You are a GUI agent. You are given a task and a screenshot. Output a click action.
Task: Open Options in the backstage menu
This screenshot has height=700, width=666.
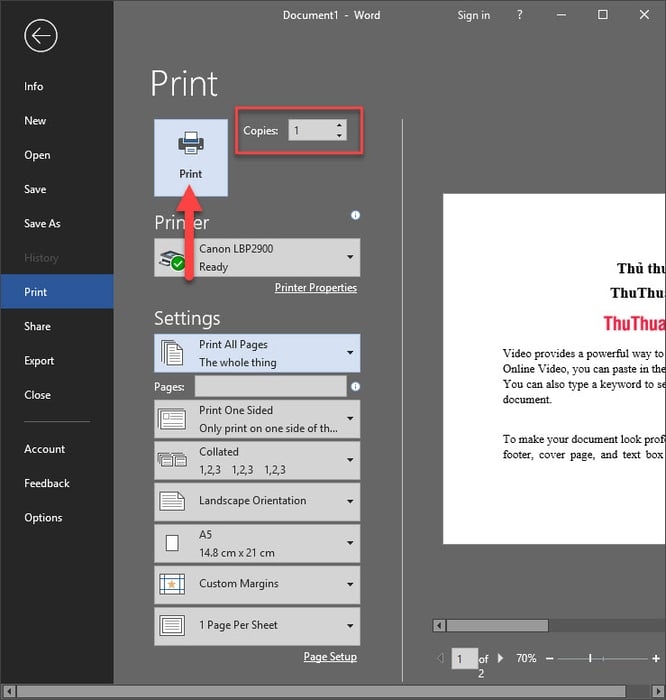coord(43,517)
